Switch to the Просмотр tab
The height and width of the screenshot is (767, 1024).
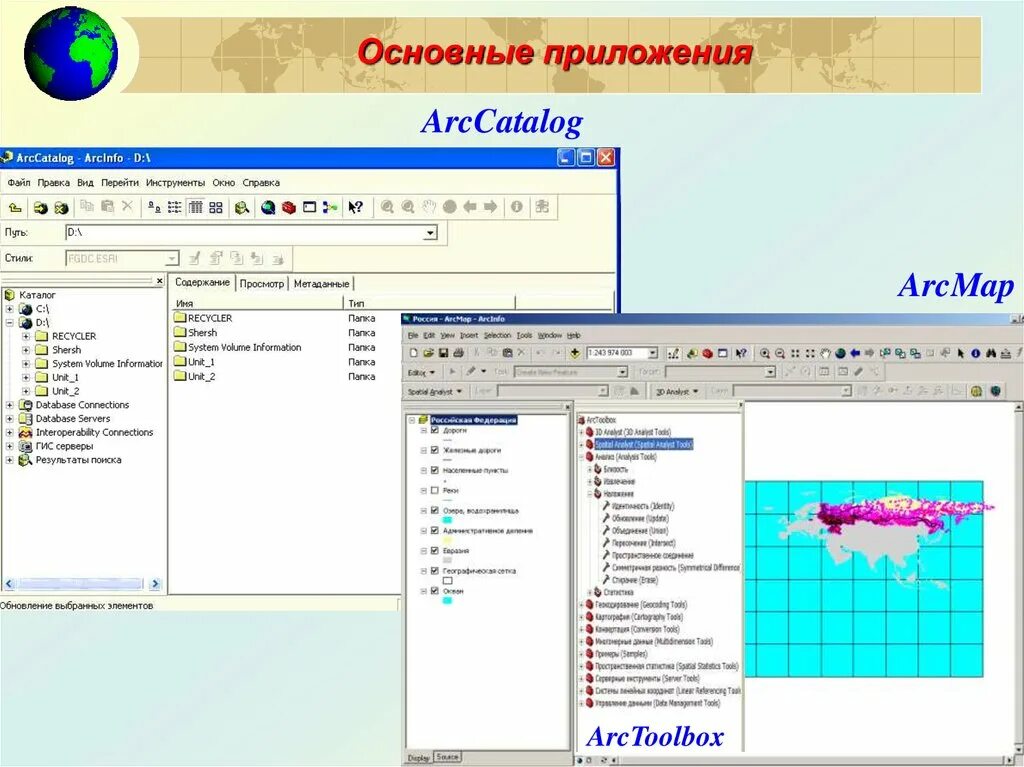(x=261, y=284)
